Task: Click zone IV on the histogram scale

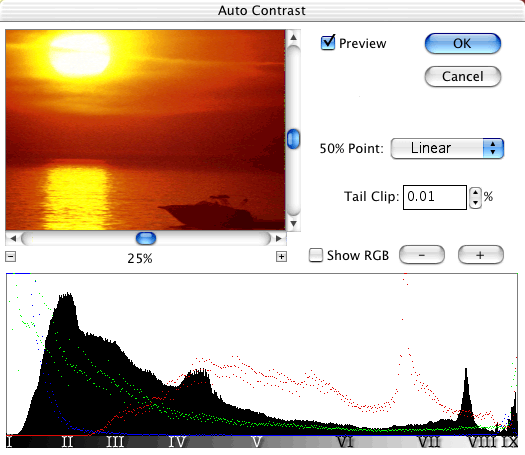Action: click(x=177, y=442)
